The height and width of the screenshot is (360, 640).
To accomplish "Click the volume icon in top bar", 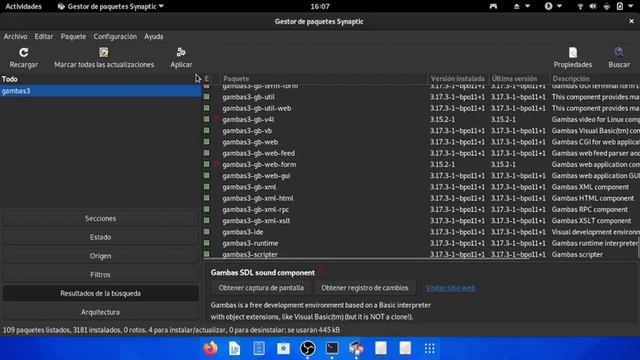I will [593, 6].
